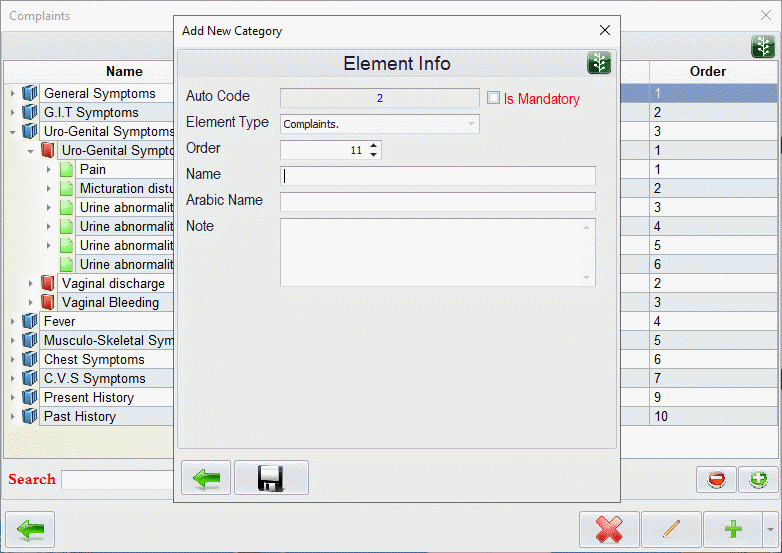Viewport: 782px width, 553px height.
Task: Click red book icon next to Vaginal Bleeding
Action: [48, 302]
